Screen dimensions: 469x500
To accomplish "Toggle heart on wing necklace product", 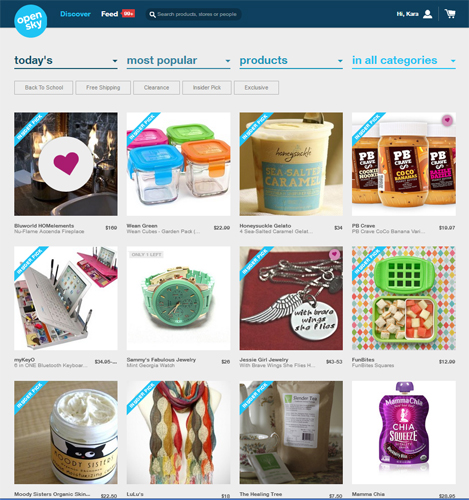I will pyautogui.click(x=334, y=254).
